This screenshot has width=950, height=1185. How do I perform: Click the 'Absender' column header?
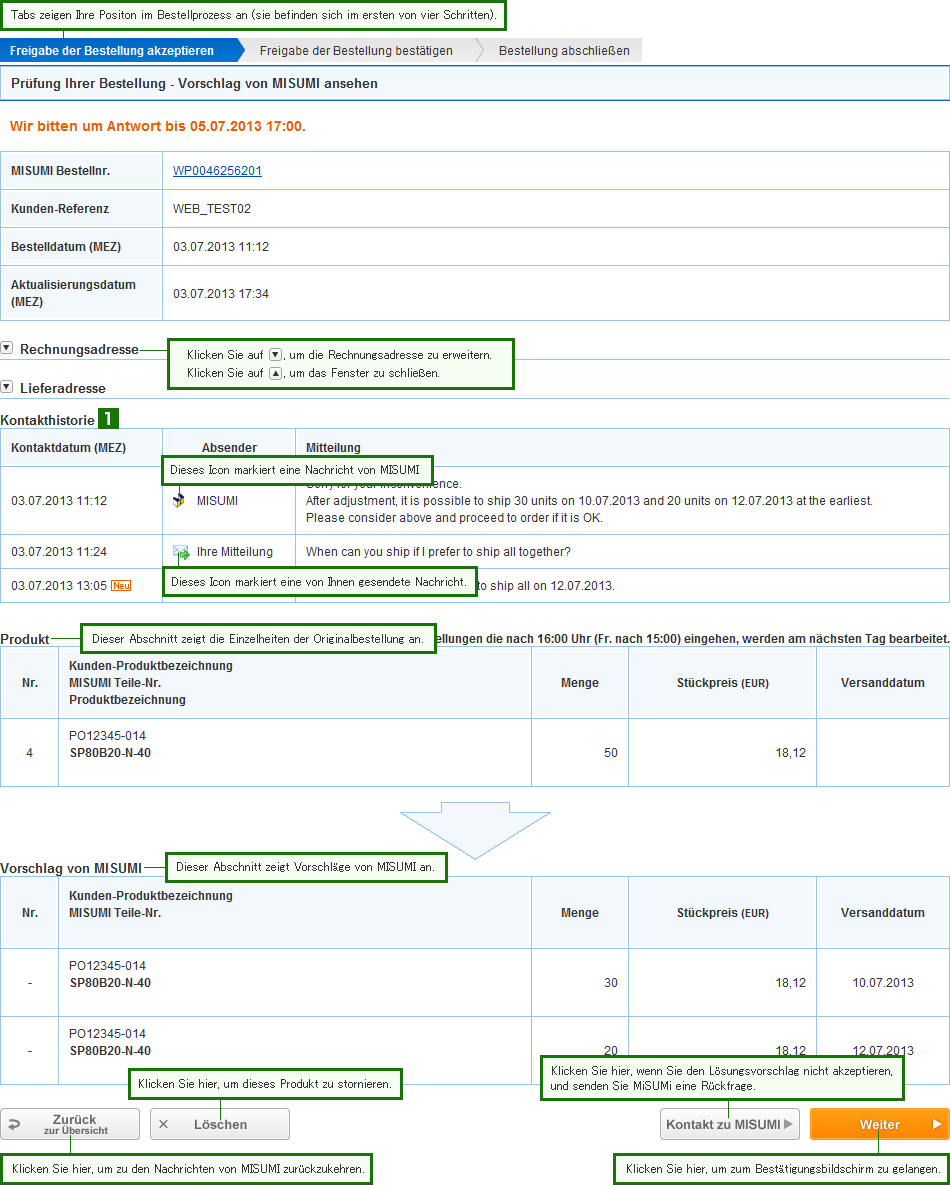[x=229, y=447]
